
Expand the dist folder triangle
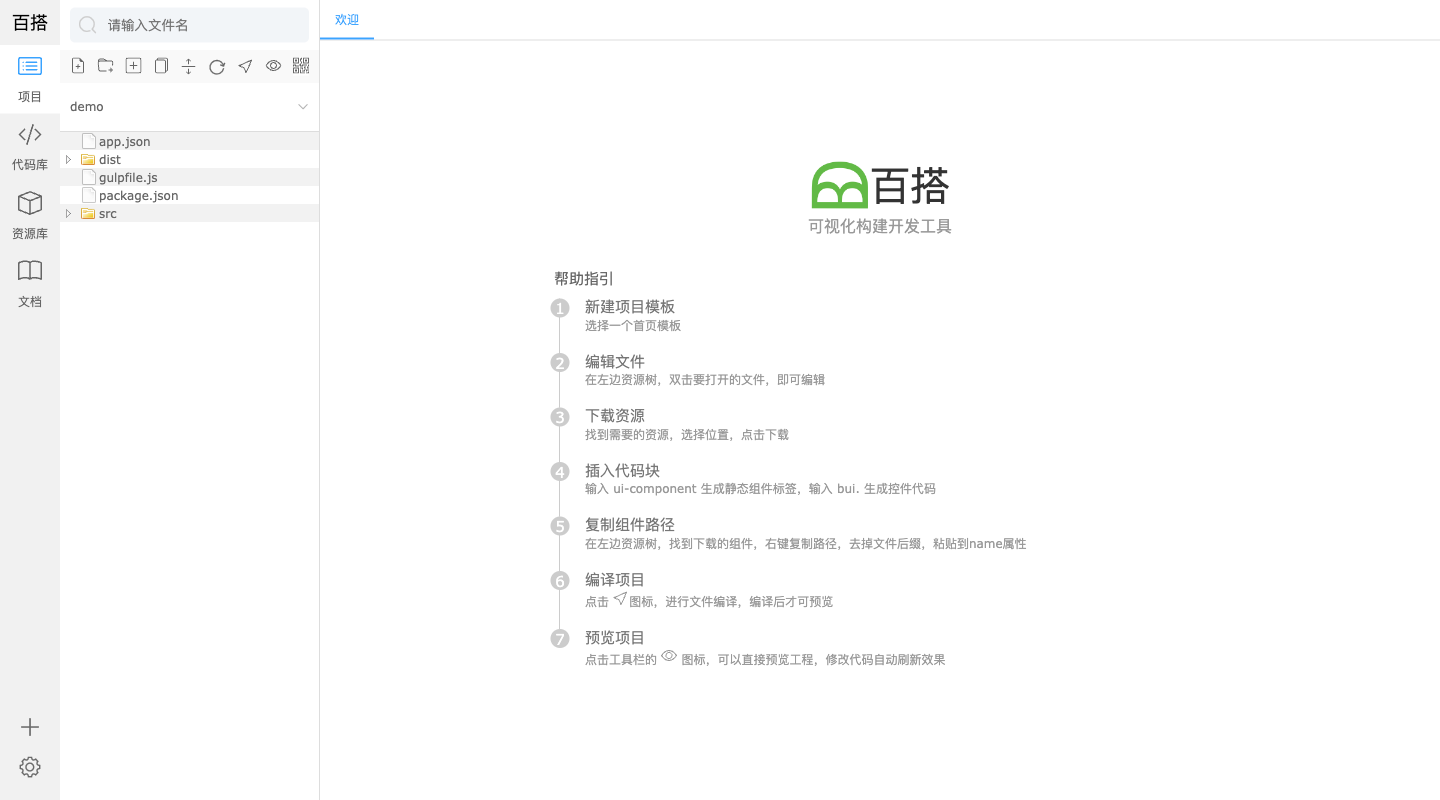tap(68, 159)
